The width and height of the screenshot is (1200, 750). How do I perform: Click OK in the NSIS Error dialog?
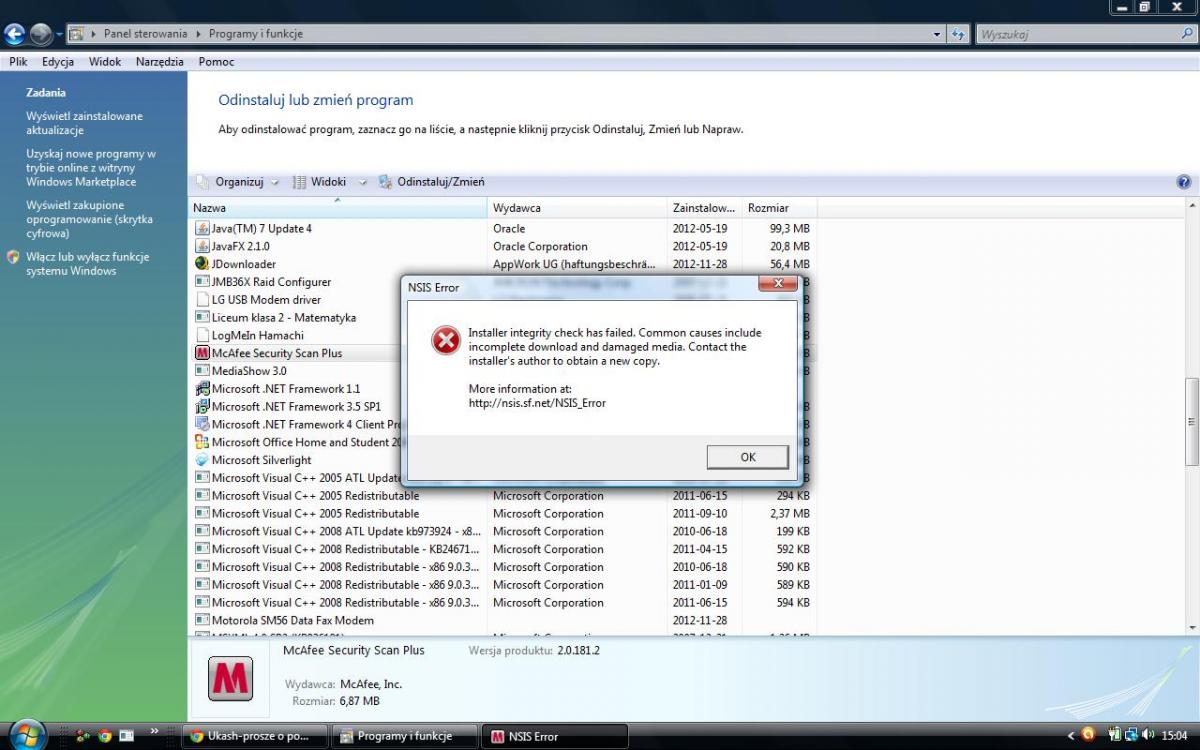tap(748, 457)
